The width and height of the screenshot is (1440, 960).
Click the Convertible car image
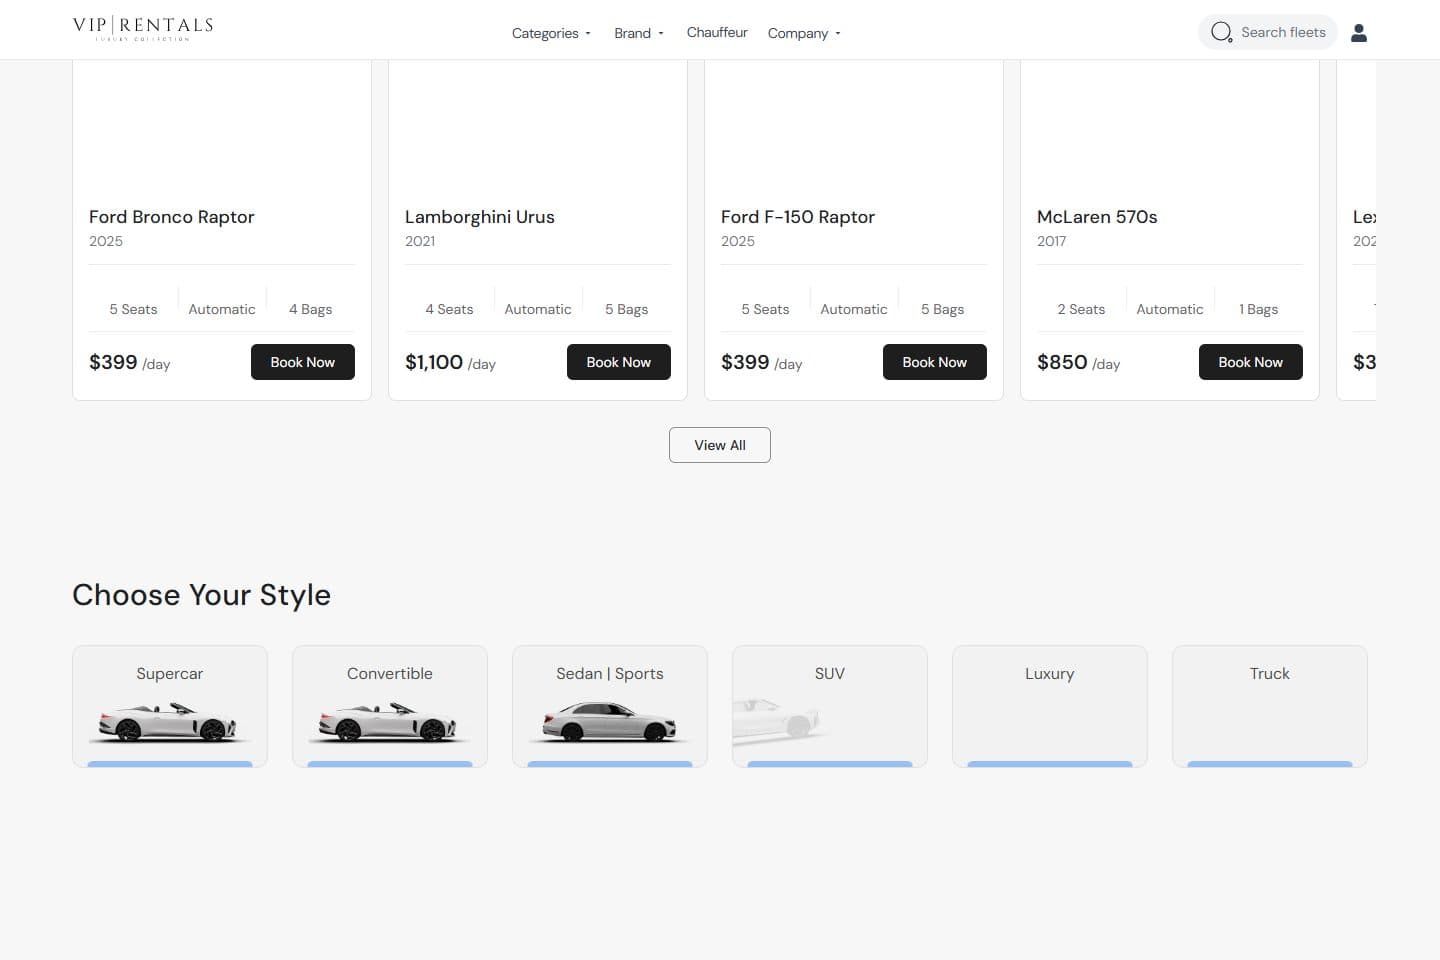coord(389,721)
